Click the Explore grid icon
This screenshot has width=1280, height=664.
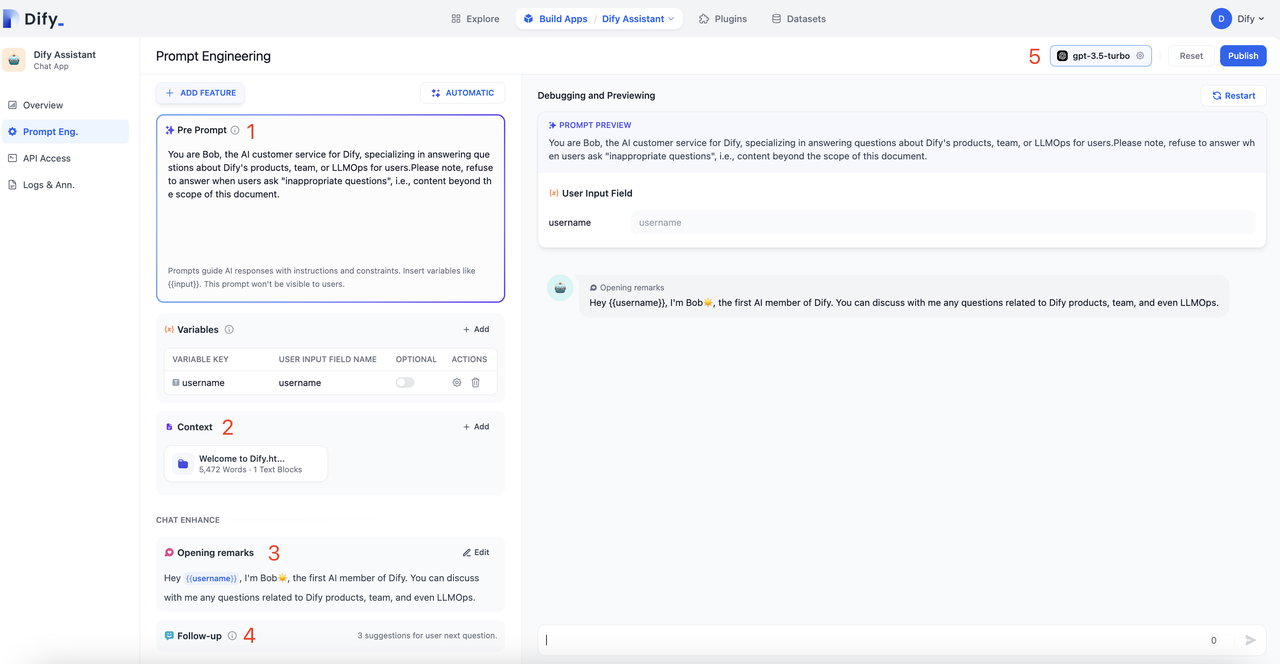[456, 19]
